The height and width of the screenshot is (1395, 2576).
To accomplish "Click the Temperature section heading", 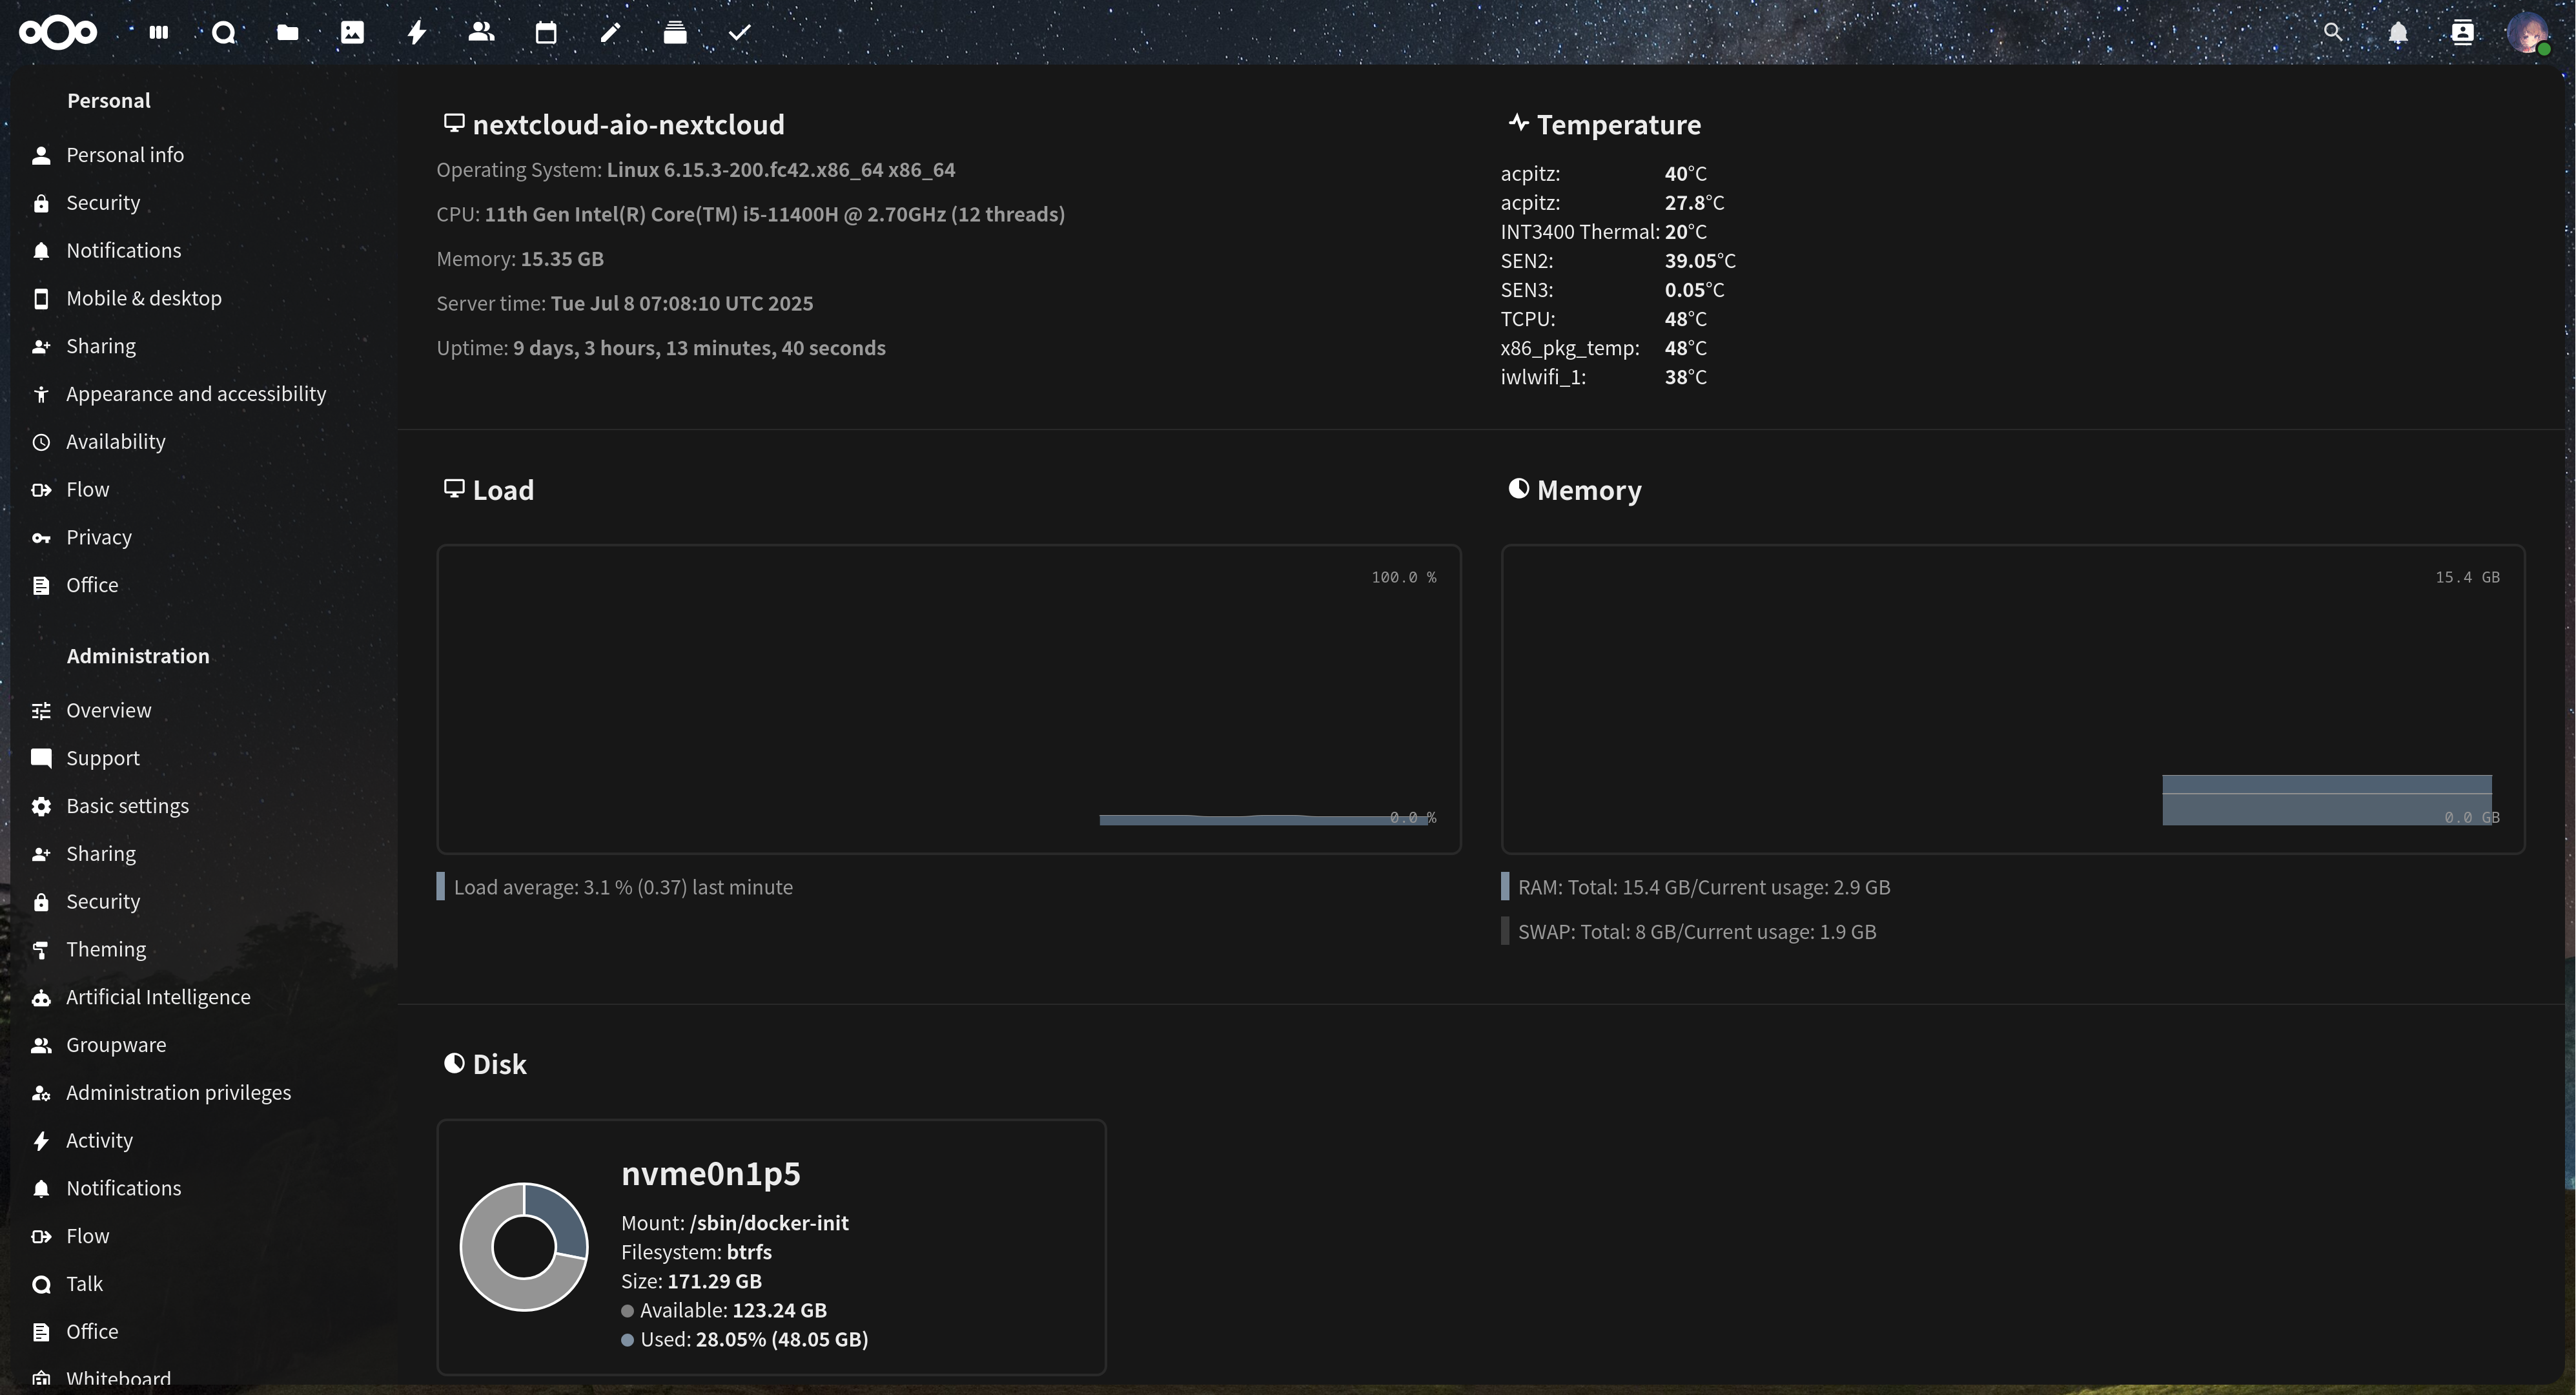I will (1618, 125).
